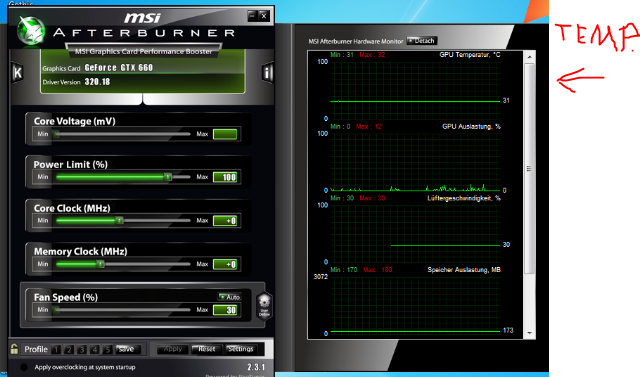
Task: Select profile slot 3
Action: pyautogui.click(x=82, y=350)
